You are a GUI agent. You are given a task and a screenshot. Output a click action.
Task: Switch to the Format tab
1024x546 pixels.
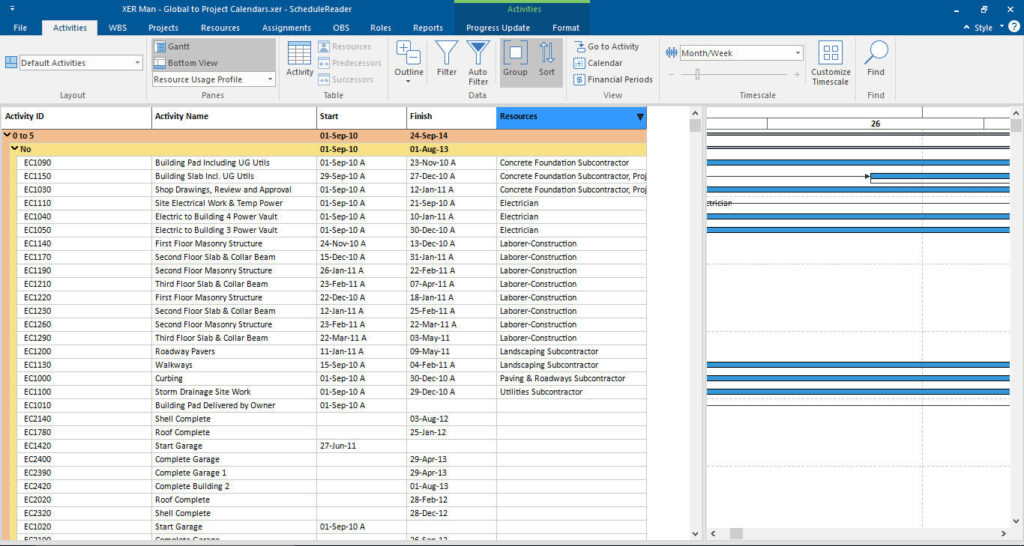(566, 28)
